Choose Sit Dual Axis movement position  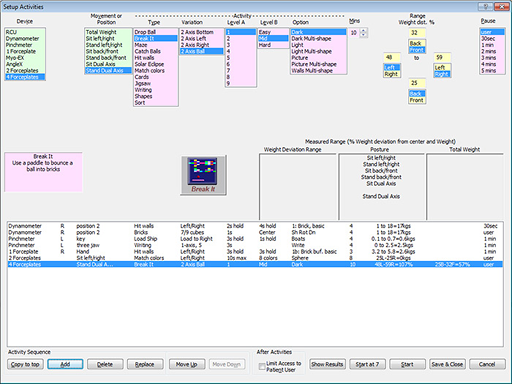[100, 64]
